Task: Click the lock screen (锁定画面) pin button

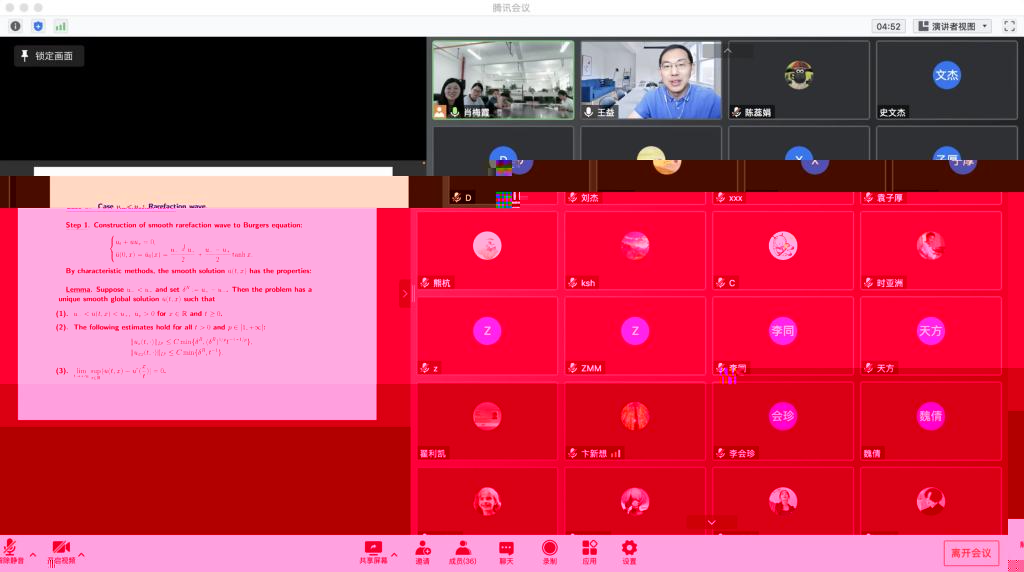Action: coord(48,56)
